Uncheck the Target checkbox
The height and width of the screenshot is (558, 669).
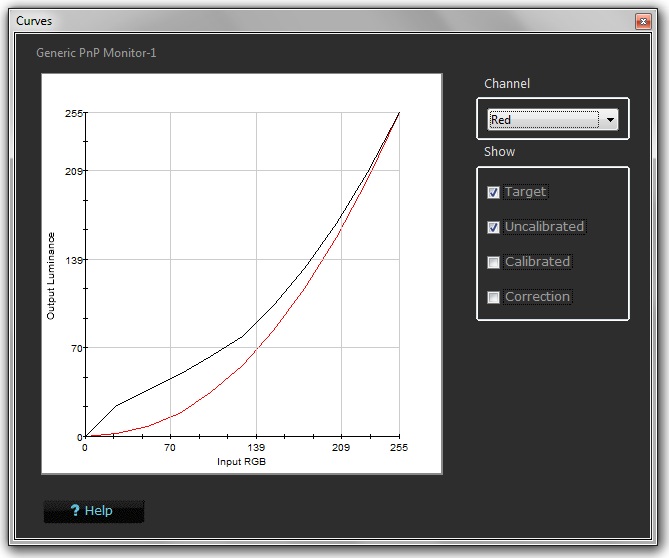493,192
